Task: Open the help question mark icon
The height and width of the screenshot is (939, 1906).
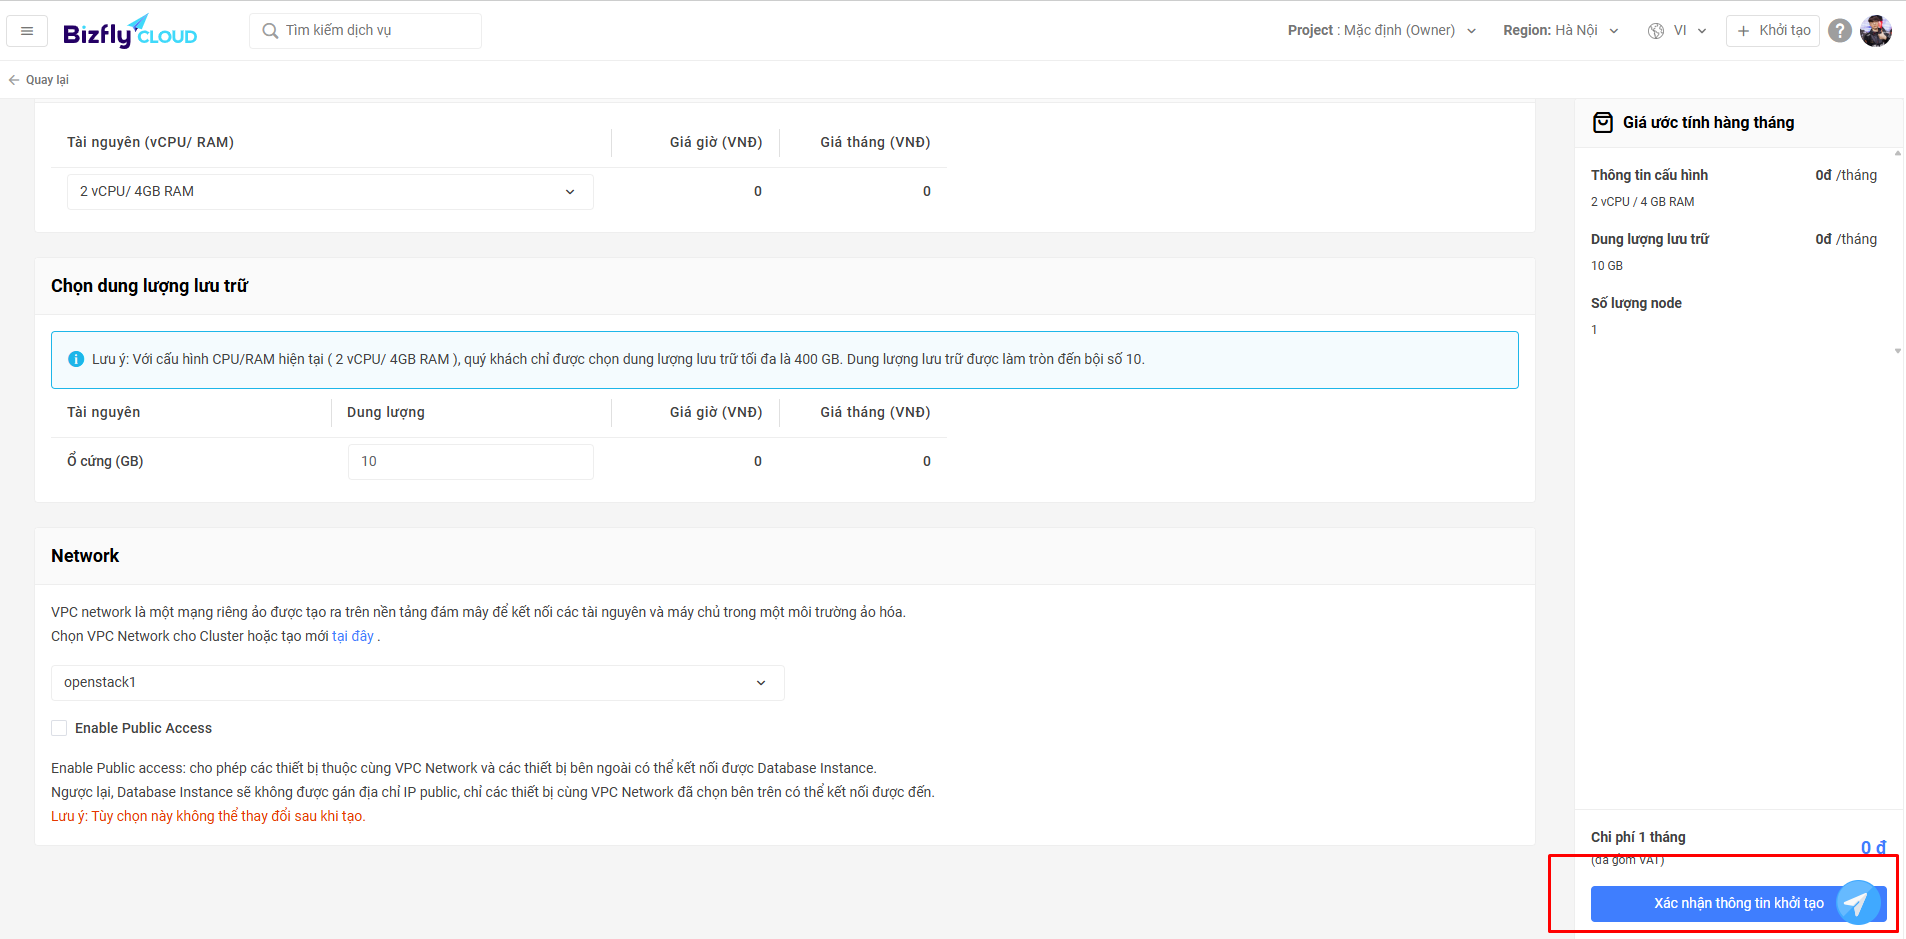Action: [x=1839, y=31]
